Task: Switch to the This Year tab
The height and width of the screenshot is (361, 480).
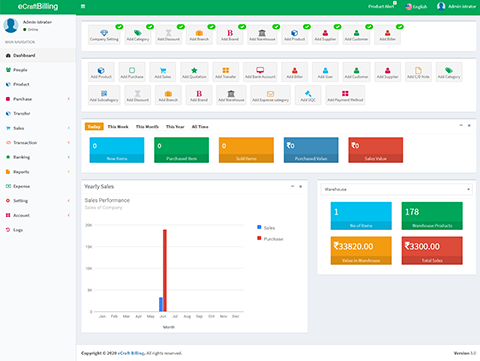Action: 175,127
